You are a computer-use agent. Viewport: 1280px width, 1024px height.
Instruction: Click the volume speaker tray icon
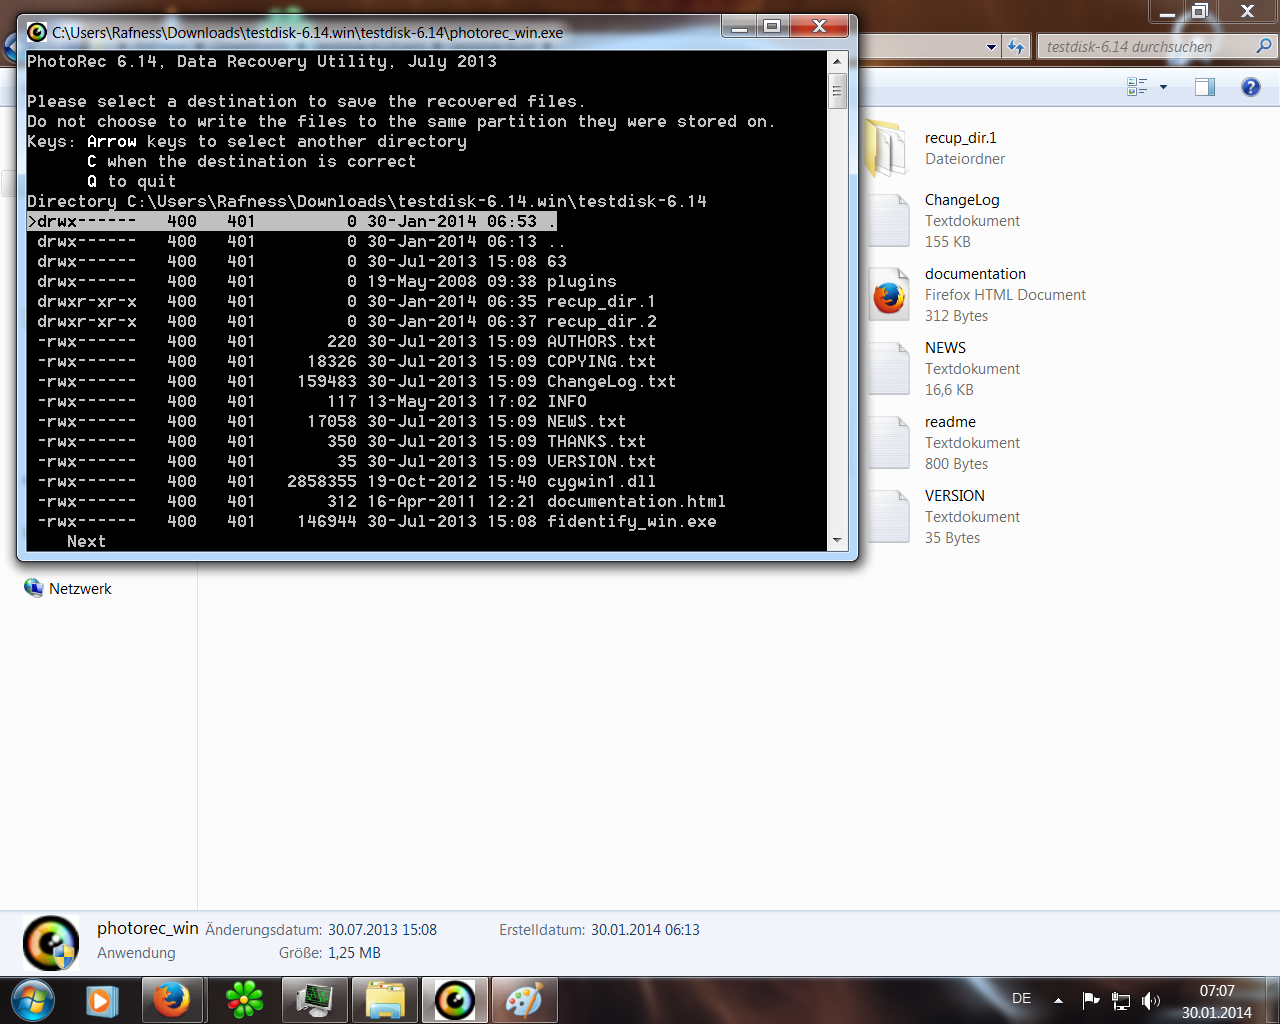pyautogui.click(x=1151, y=1000)
